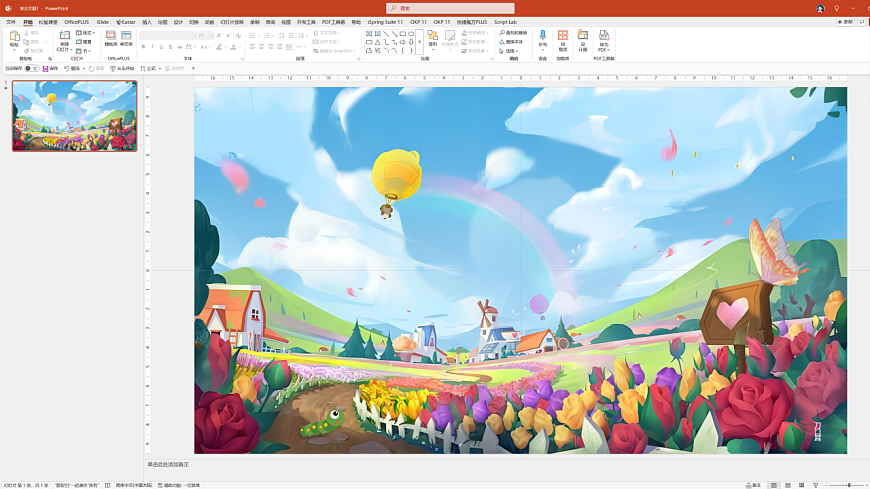Click the Save icon in quick access toolbar
This screenshot has height=489, width=870.
[x=46, y=69]
